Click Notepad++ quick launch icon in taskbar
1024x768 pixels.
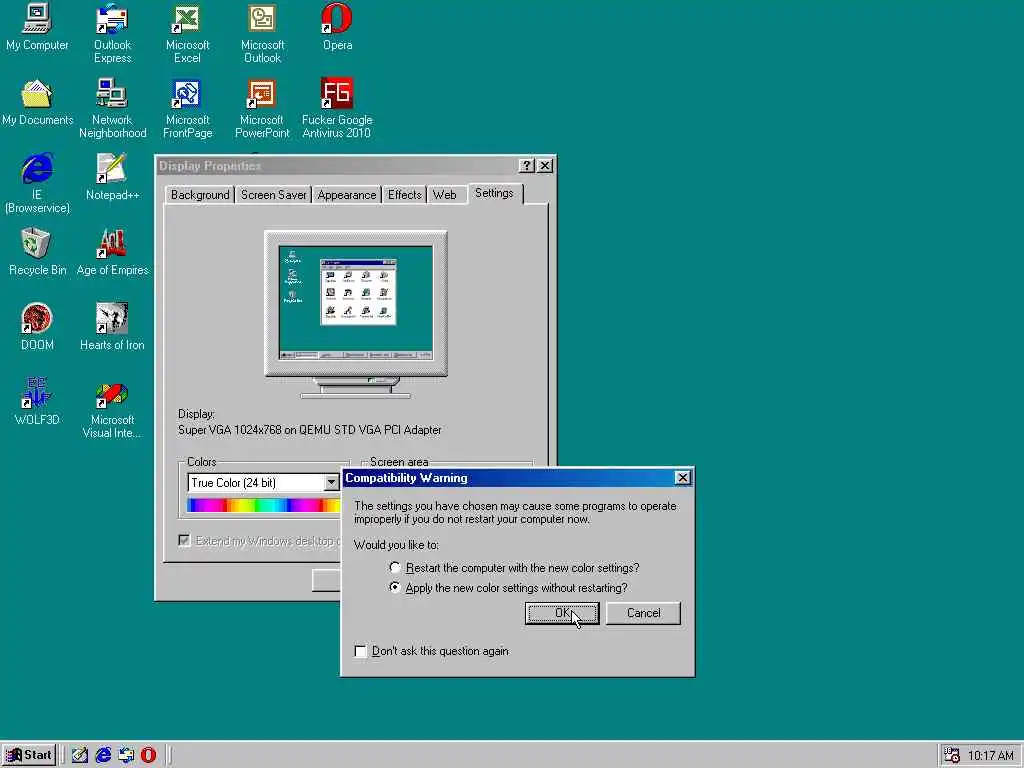tap(80, 755)
